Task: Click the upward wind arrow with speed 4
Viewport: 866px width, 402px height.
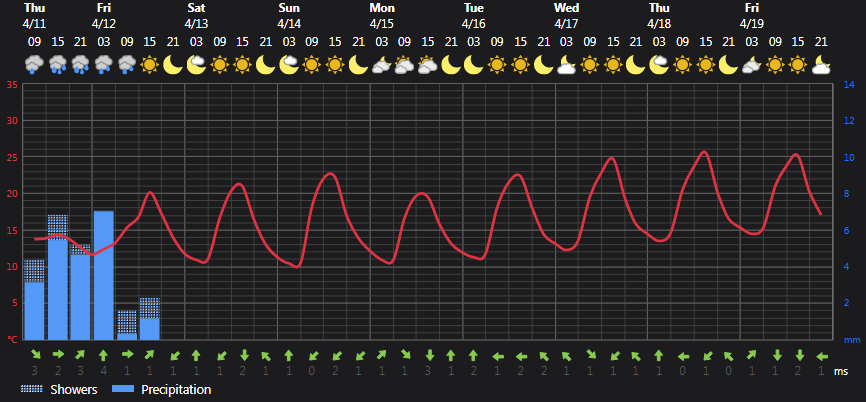Action: (x=104, y=356)
